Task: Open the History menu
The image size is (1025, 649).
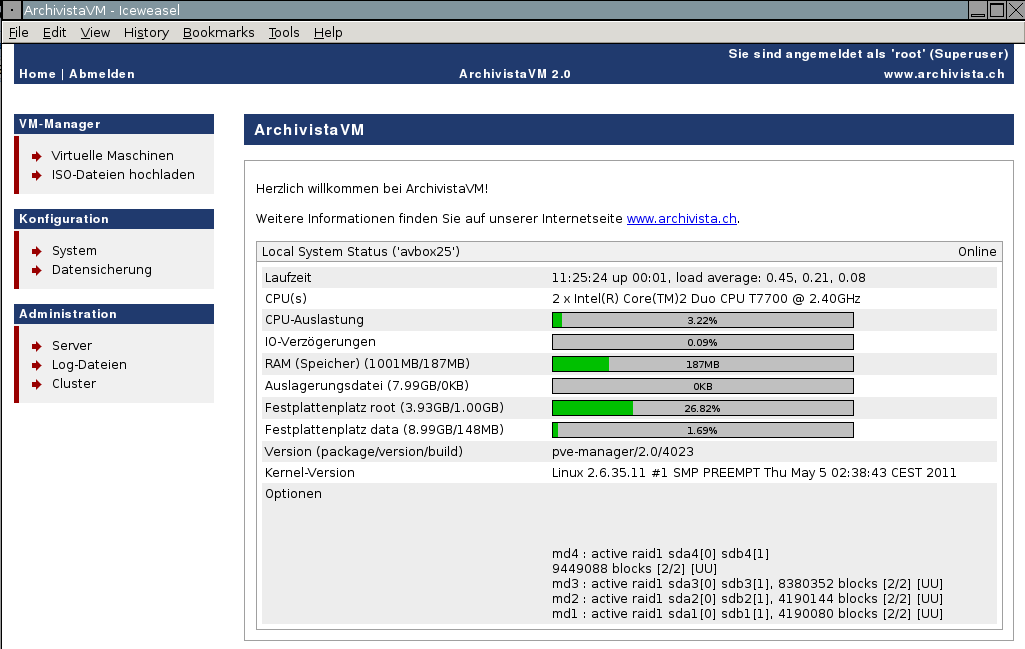Action: coord(146,32)
